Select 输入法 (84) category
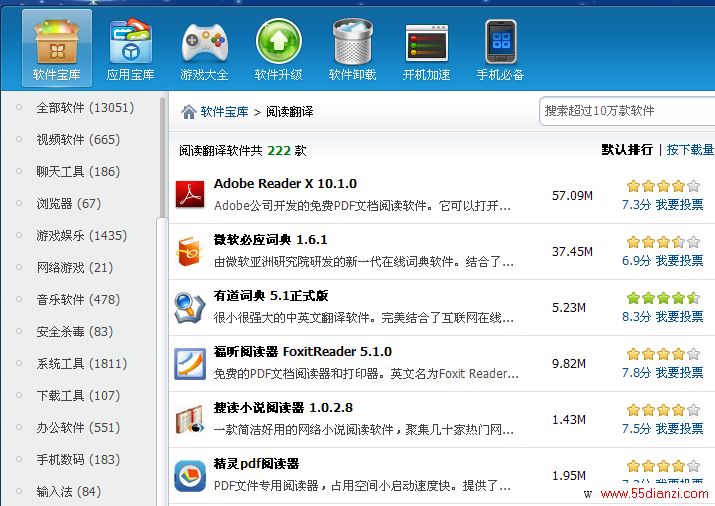The height and width of the screenshot is (506, 715). pos(68,491)
